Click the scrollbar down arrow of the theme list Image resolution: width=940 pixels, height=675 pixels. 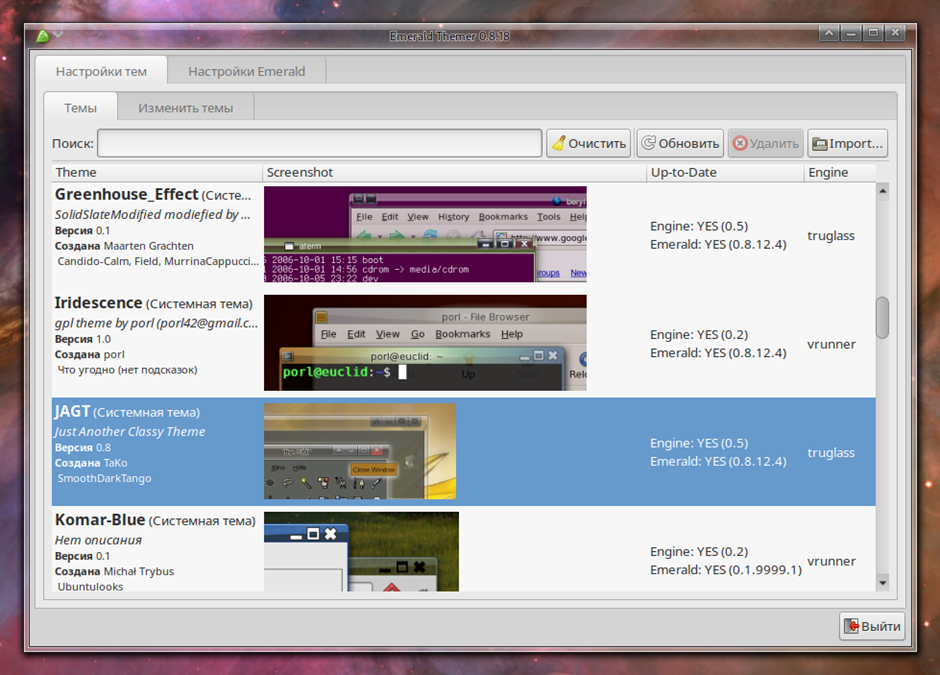pyautogui.click(x=882, y=583)
